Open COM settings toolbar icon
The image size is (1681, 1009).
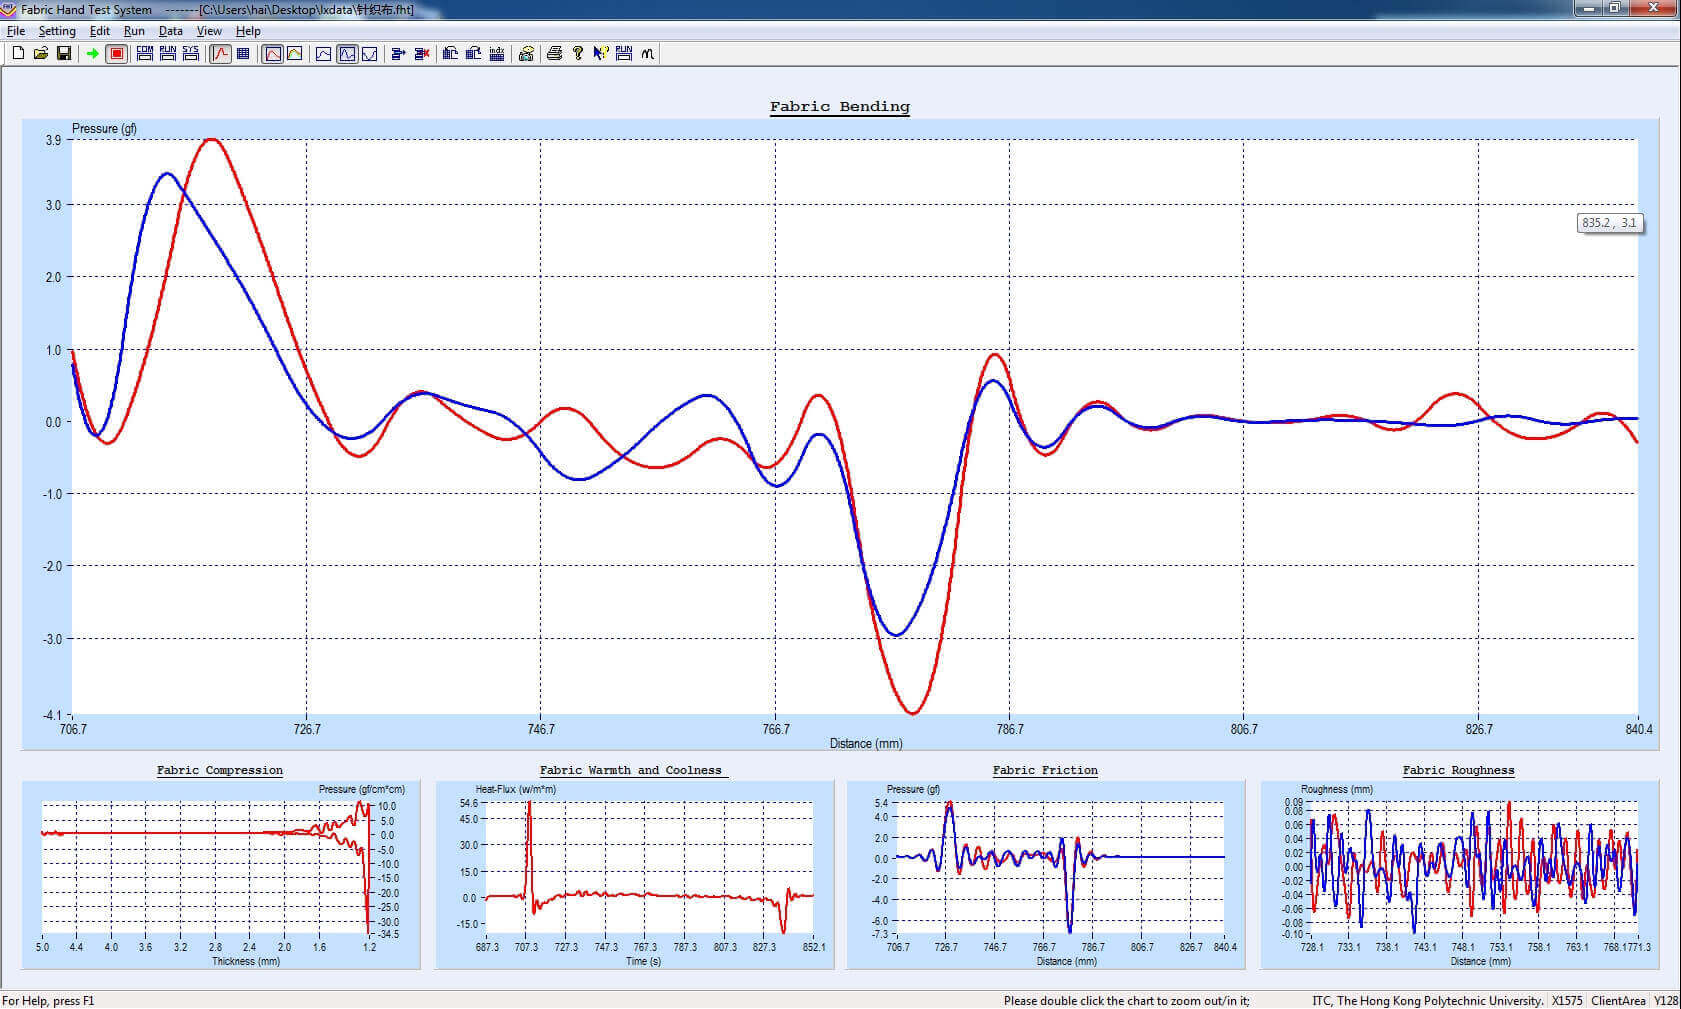pyautogui.click(x=145, y=53)
